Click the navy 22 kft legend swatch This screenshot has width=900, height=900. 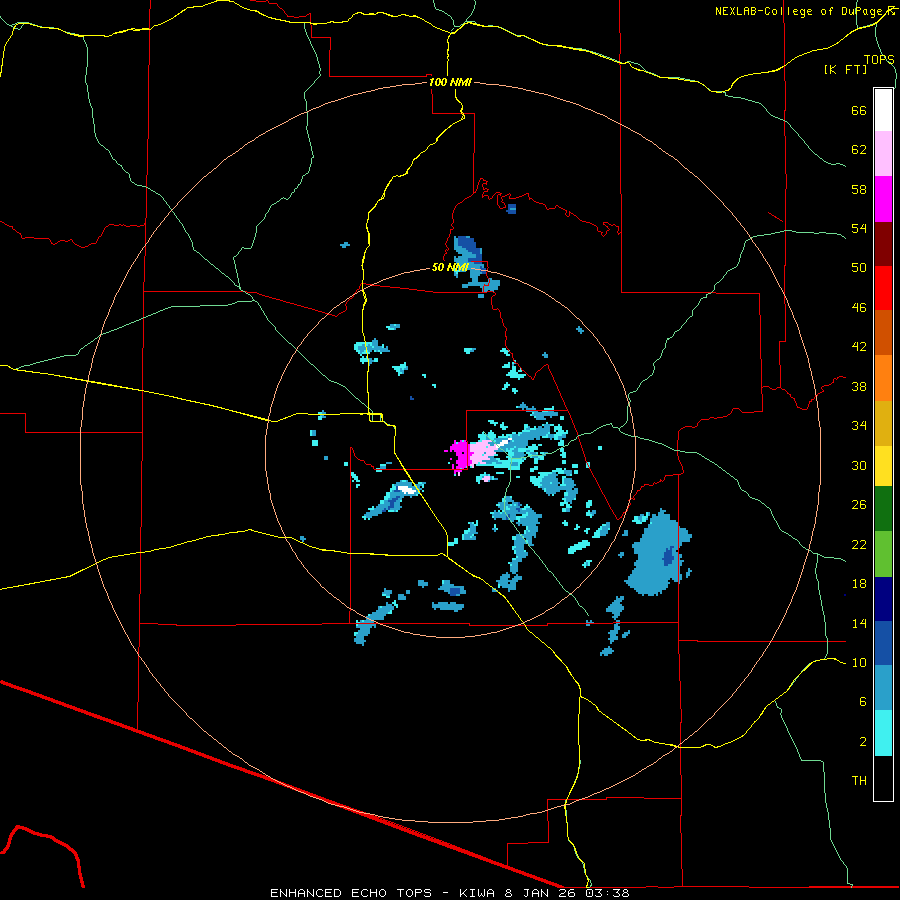coord(883,599)
